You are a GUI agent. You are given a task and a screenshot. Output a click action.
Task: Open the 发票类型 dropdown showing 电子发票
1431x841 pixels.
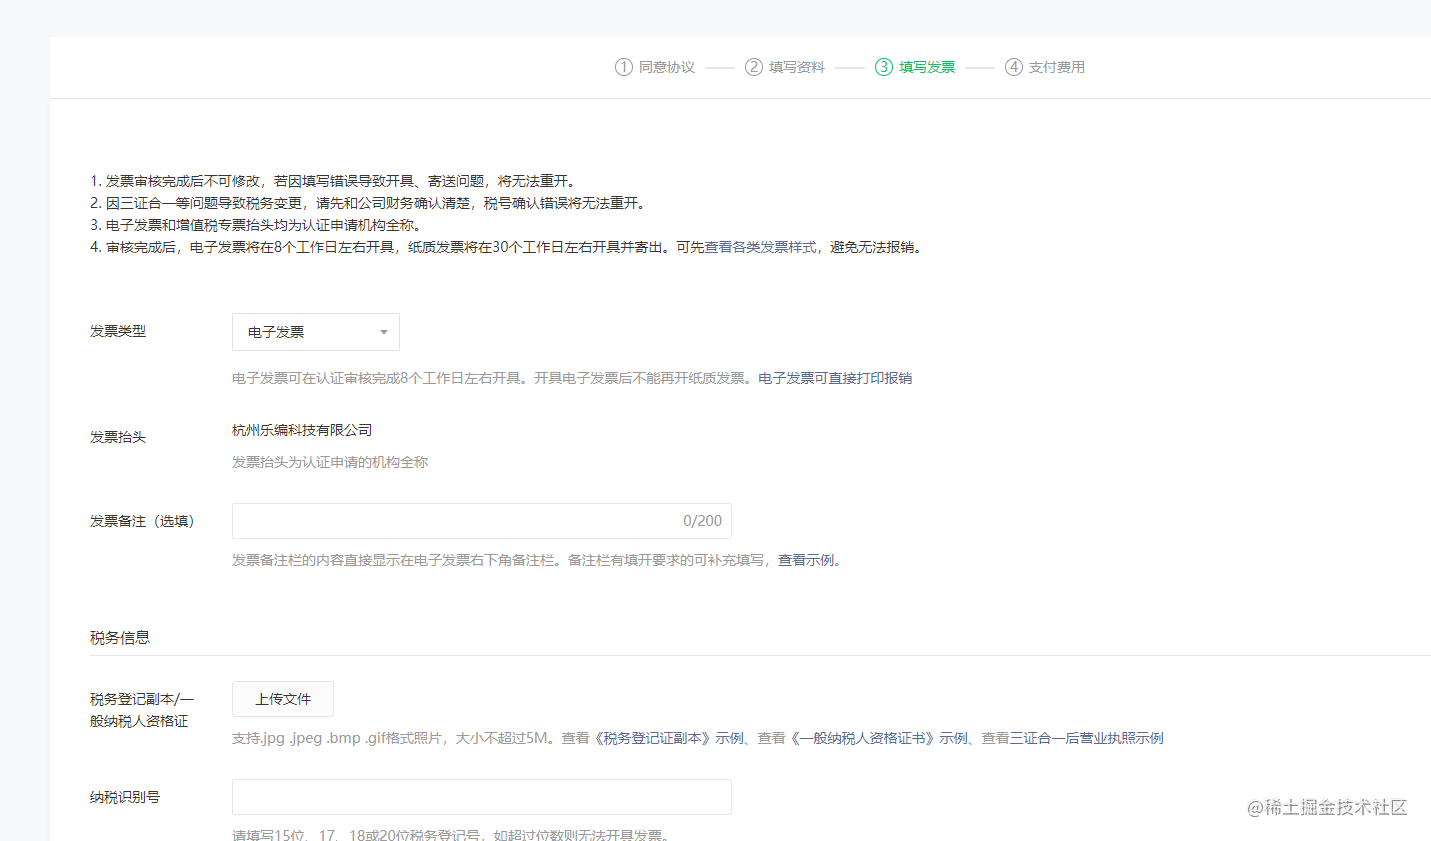(x=316, y=332)
